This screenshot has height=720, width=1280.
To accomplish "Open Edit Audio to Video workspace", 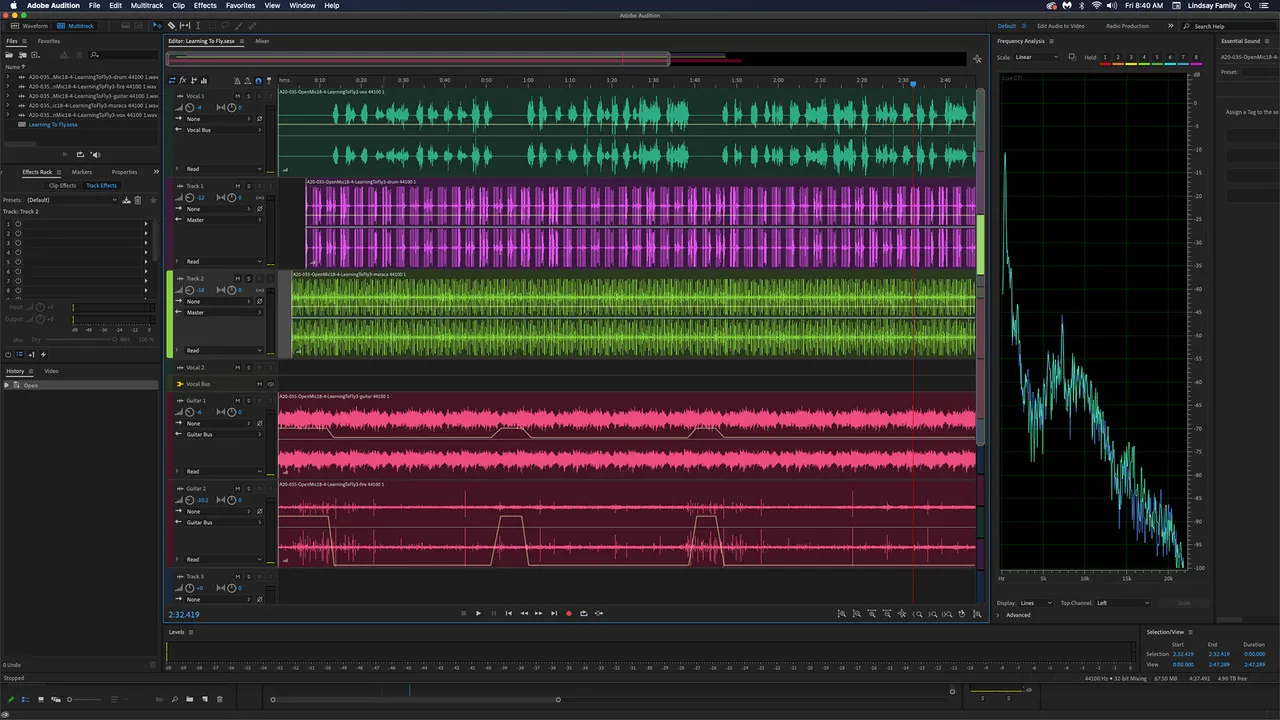I will pos(1060,26).
